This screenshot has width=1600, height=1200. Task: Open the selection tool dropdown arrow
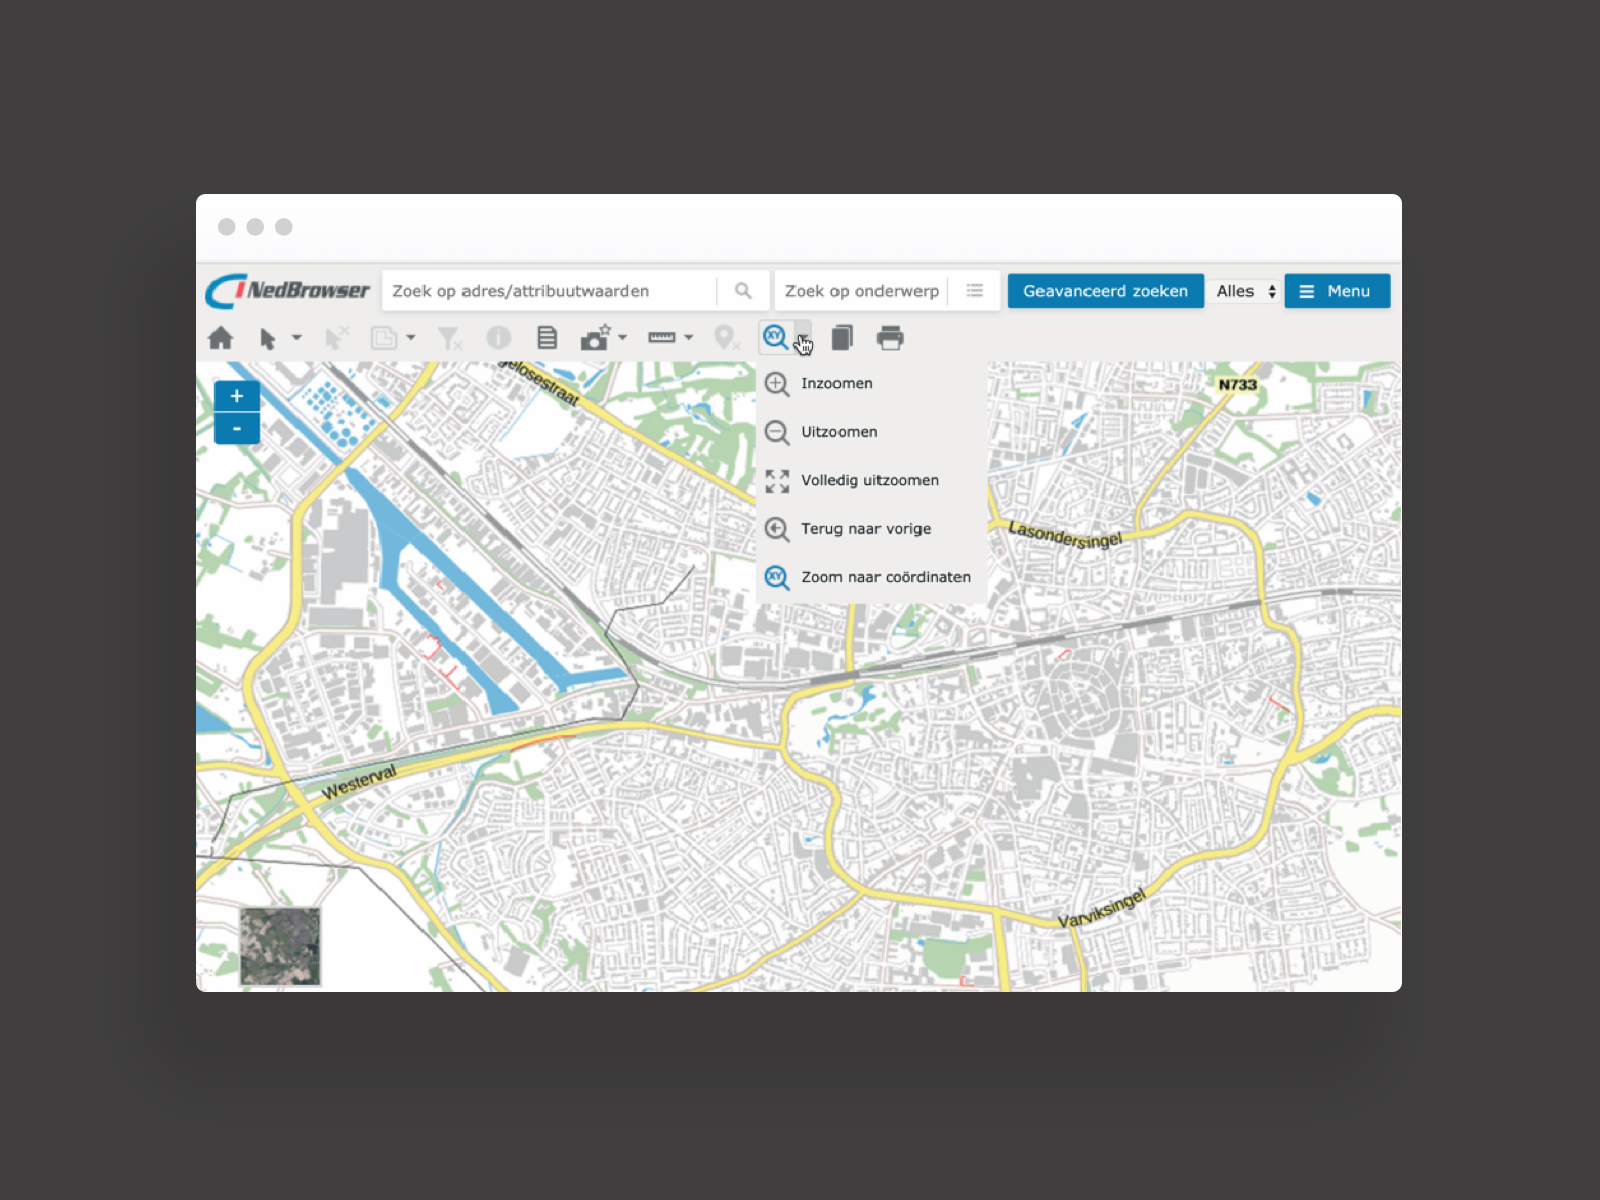point(296,338)
